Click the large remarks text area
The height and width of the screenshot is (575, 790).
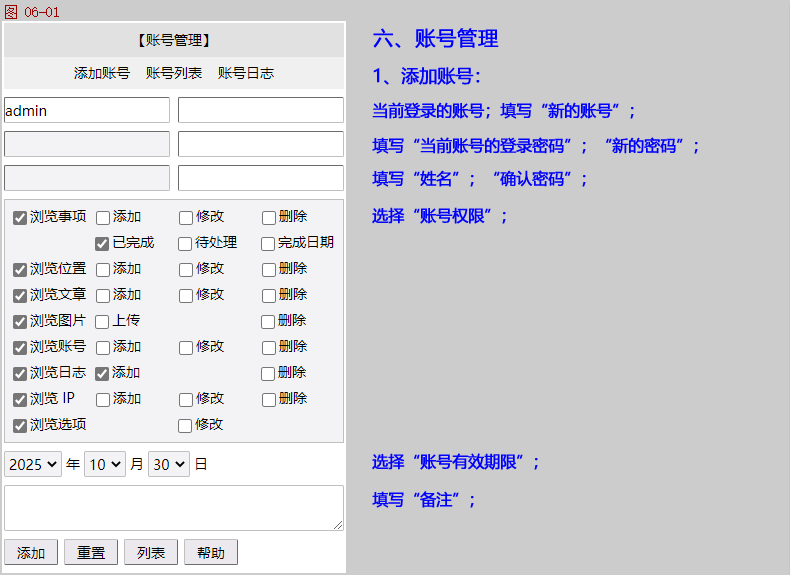click(x=174, y=508)
